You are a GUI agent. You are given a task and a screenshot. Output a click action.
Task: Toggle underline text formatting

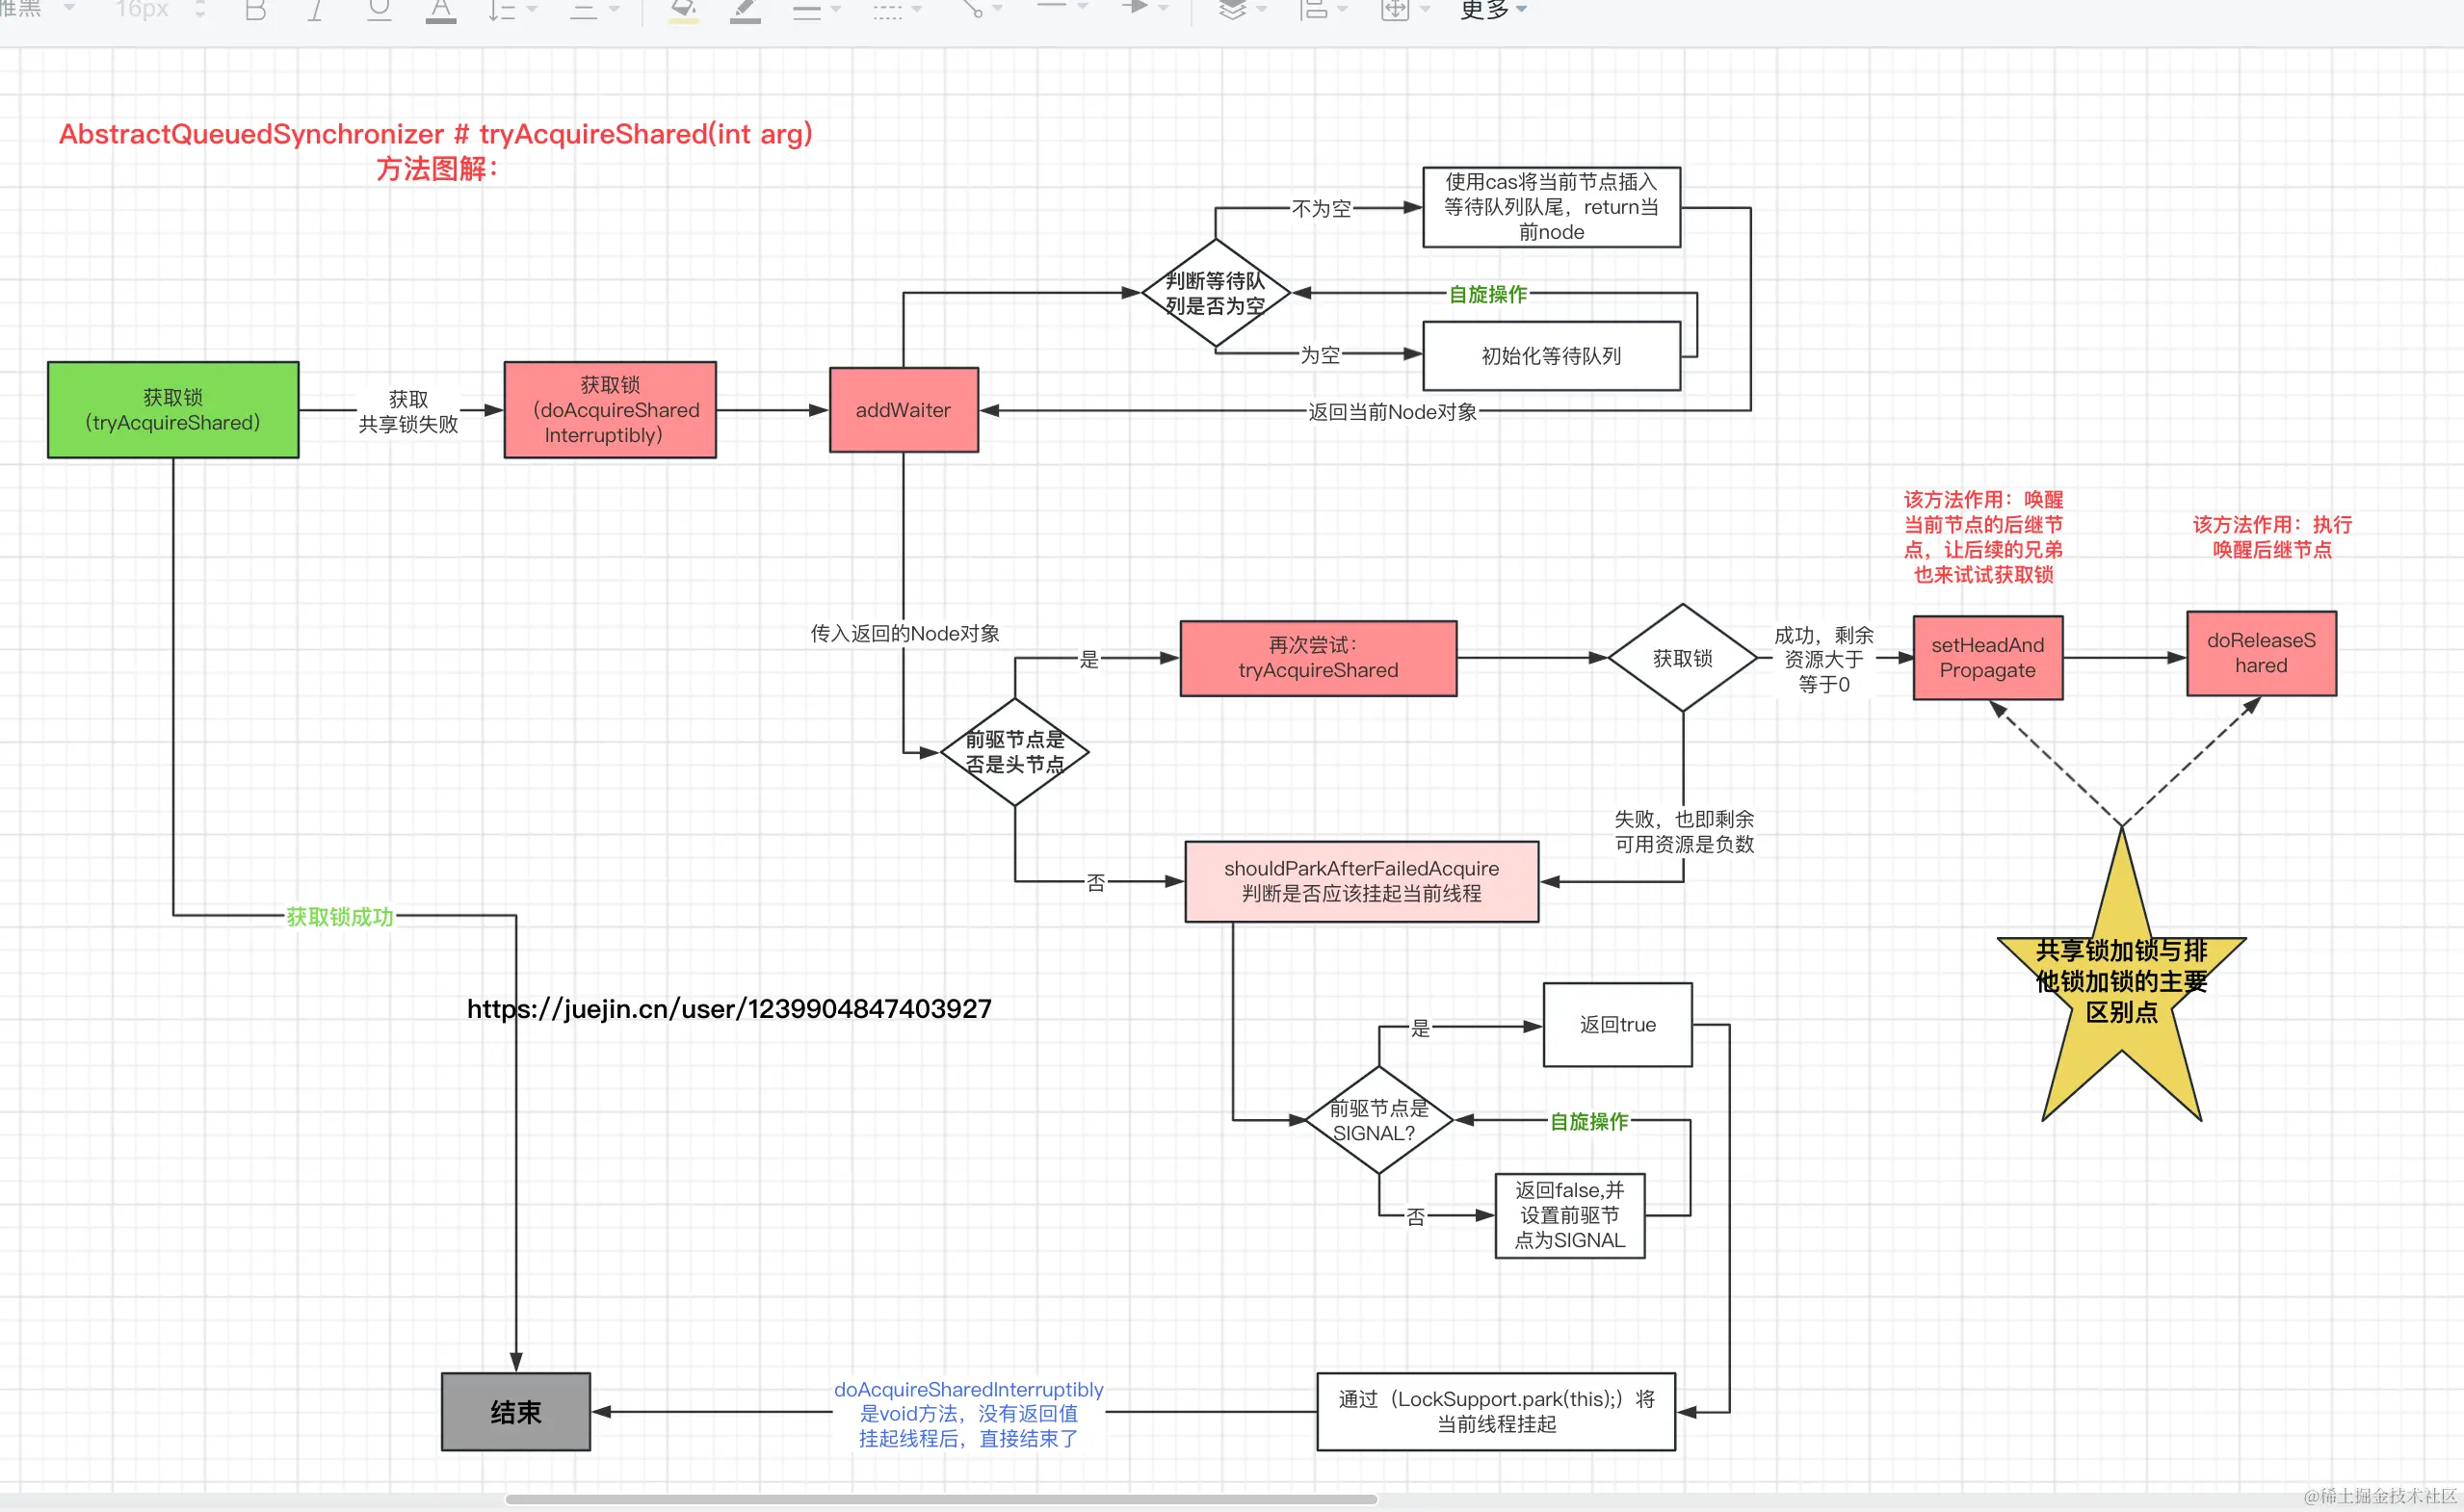(x=378, y=10)
